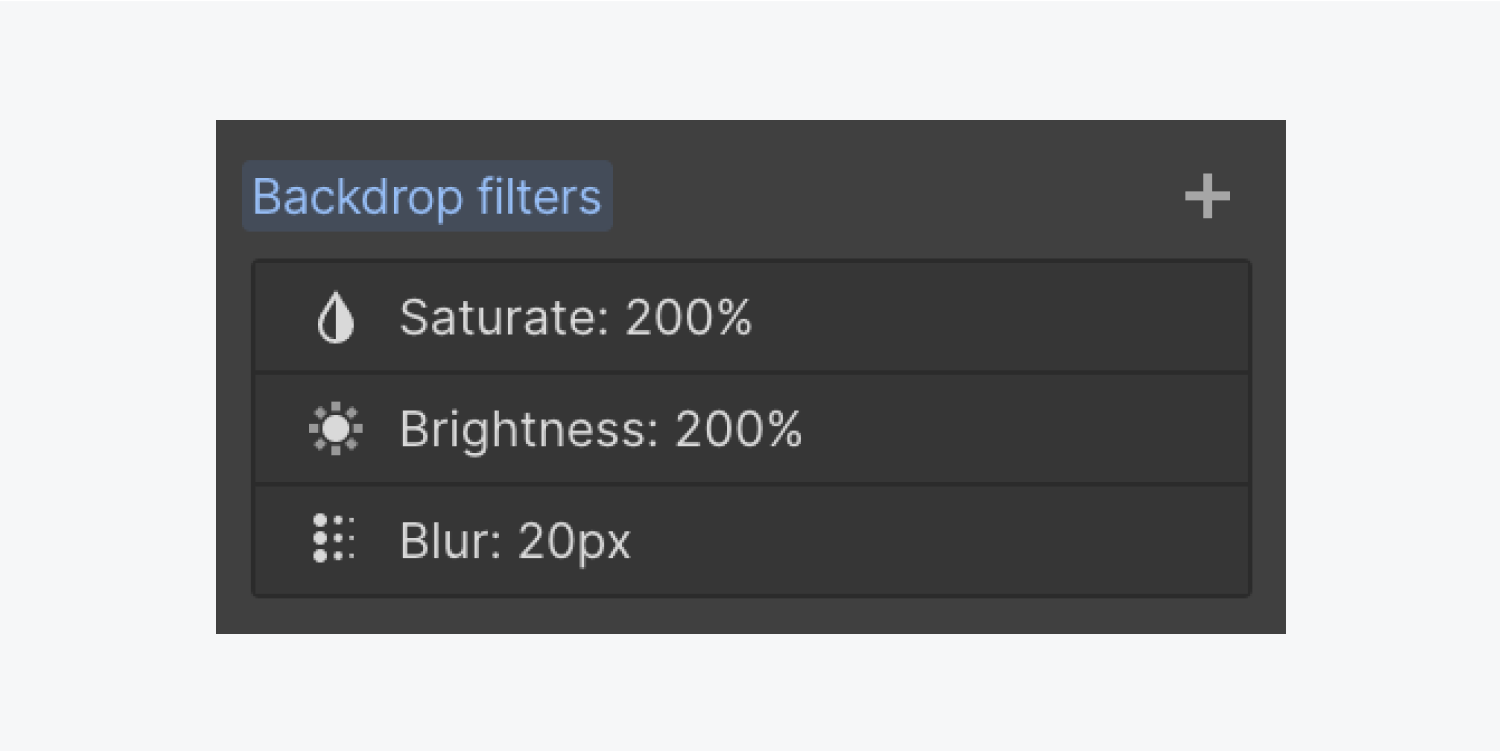Click the Brightness sun icon
Screen dimensions: 1501x751
click(x=335, y=430)
